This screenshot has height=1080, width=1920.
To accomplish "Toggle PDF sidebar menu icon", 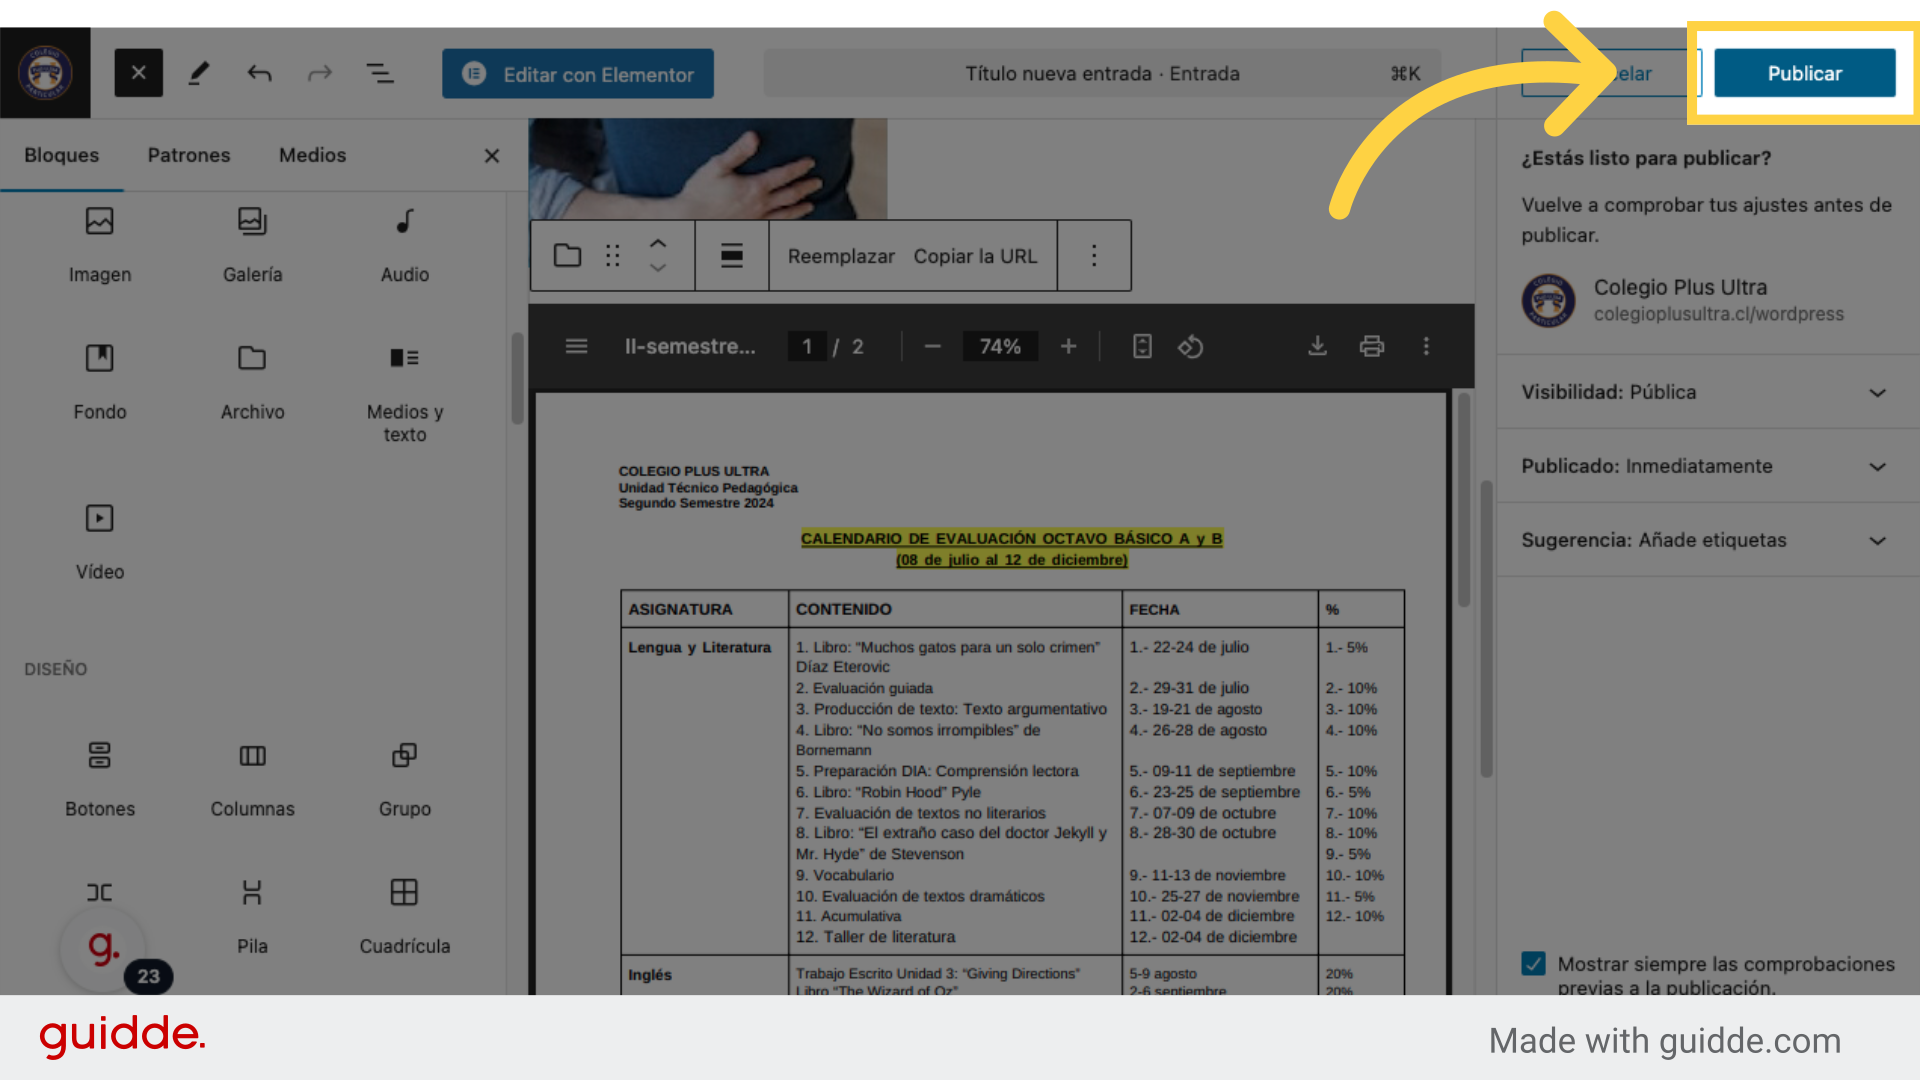I will tap(576, 346).
